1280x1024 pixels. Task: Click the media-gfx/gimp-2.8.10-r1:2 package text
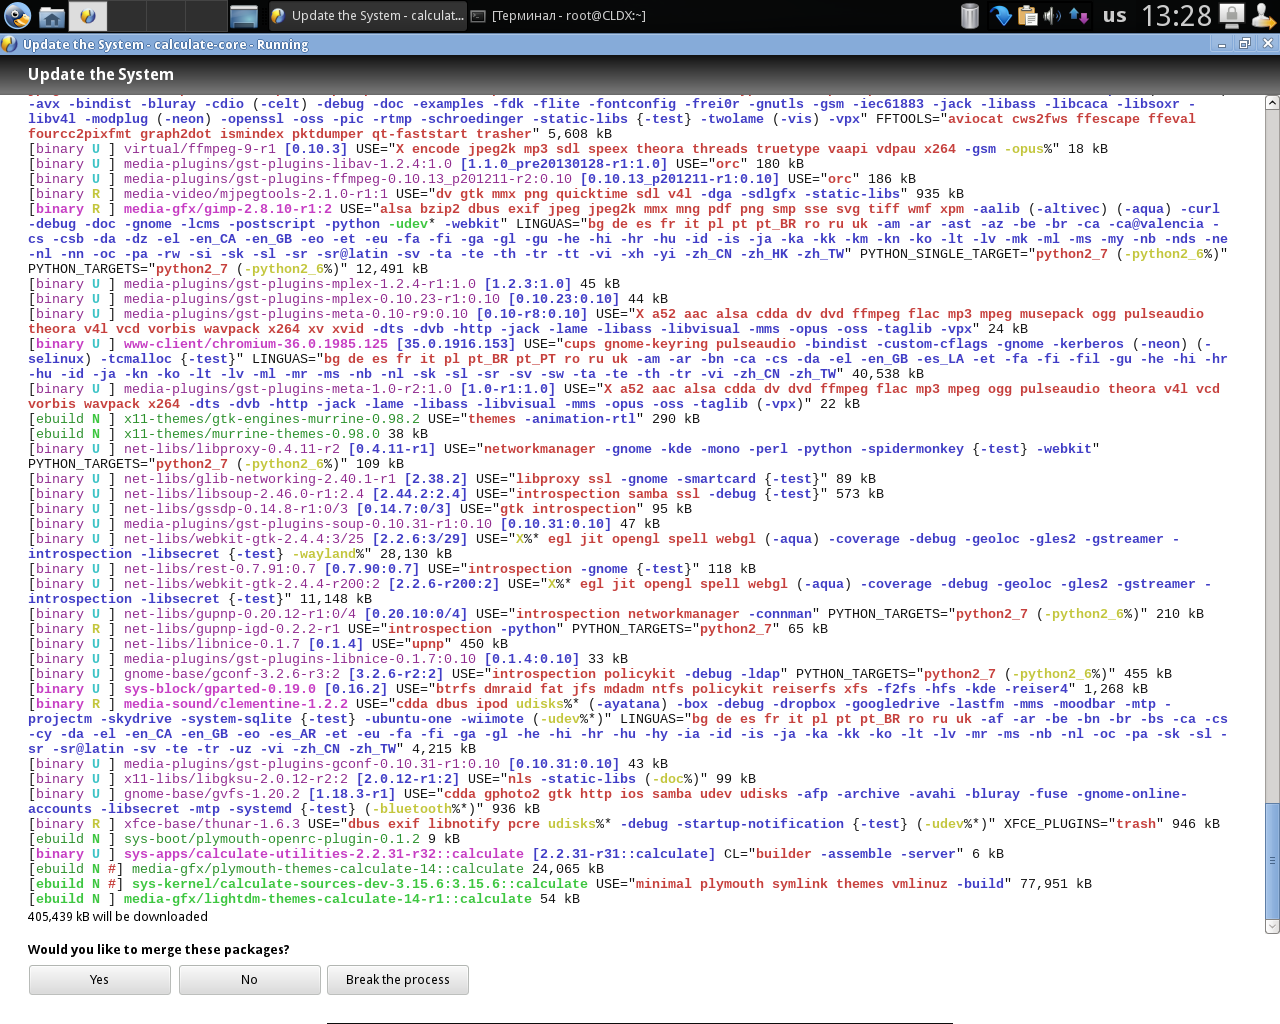click(228, 209)
